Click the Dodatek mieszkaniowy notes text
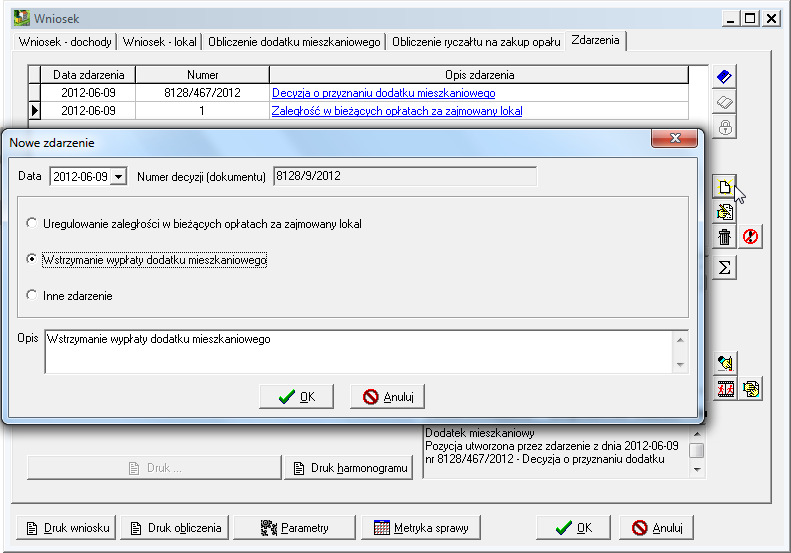 click(552, 446)
